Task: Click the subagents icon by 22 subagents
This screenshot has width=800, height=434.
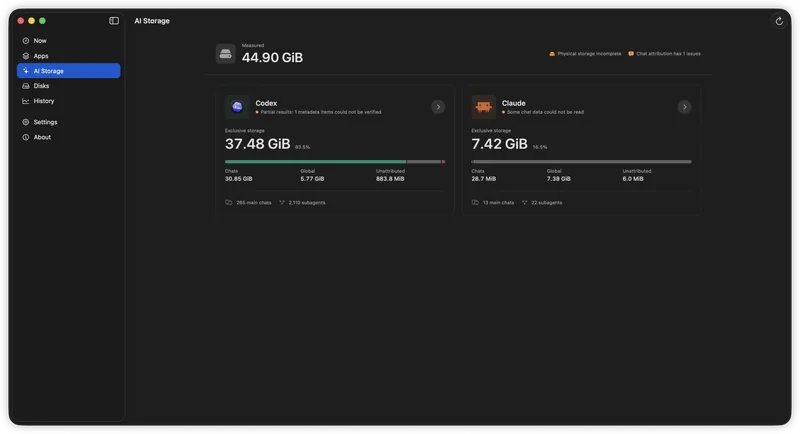Action: [524, 203]
